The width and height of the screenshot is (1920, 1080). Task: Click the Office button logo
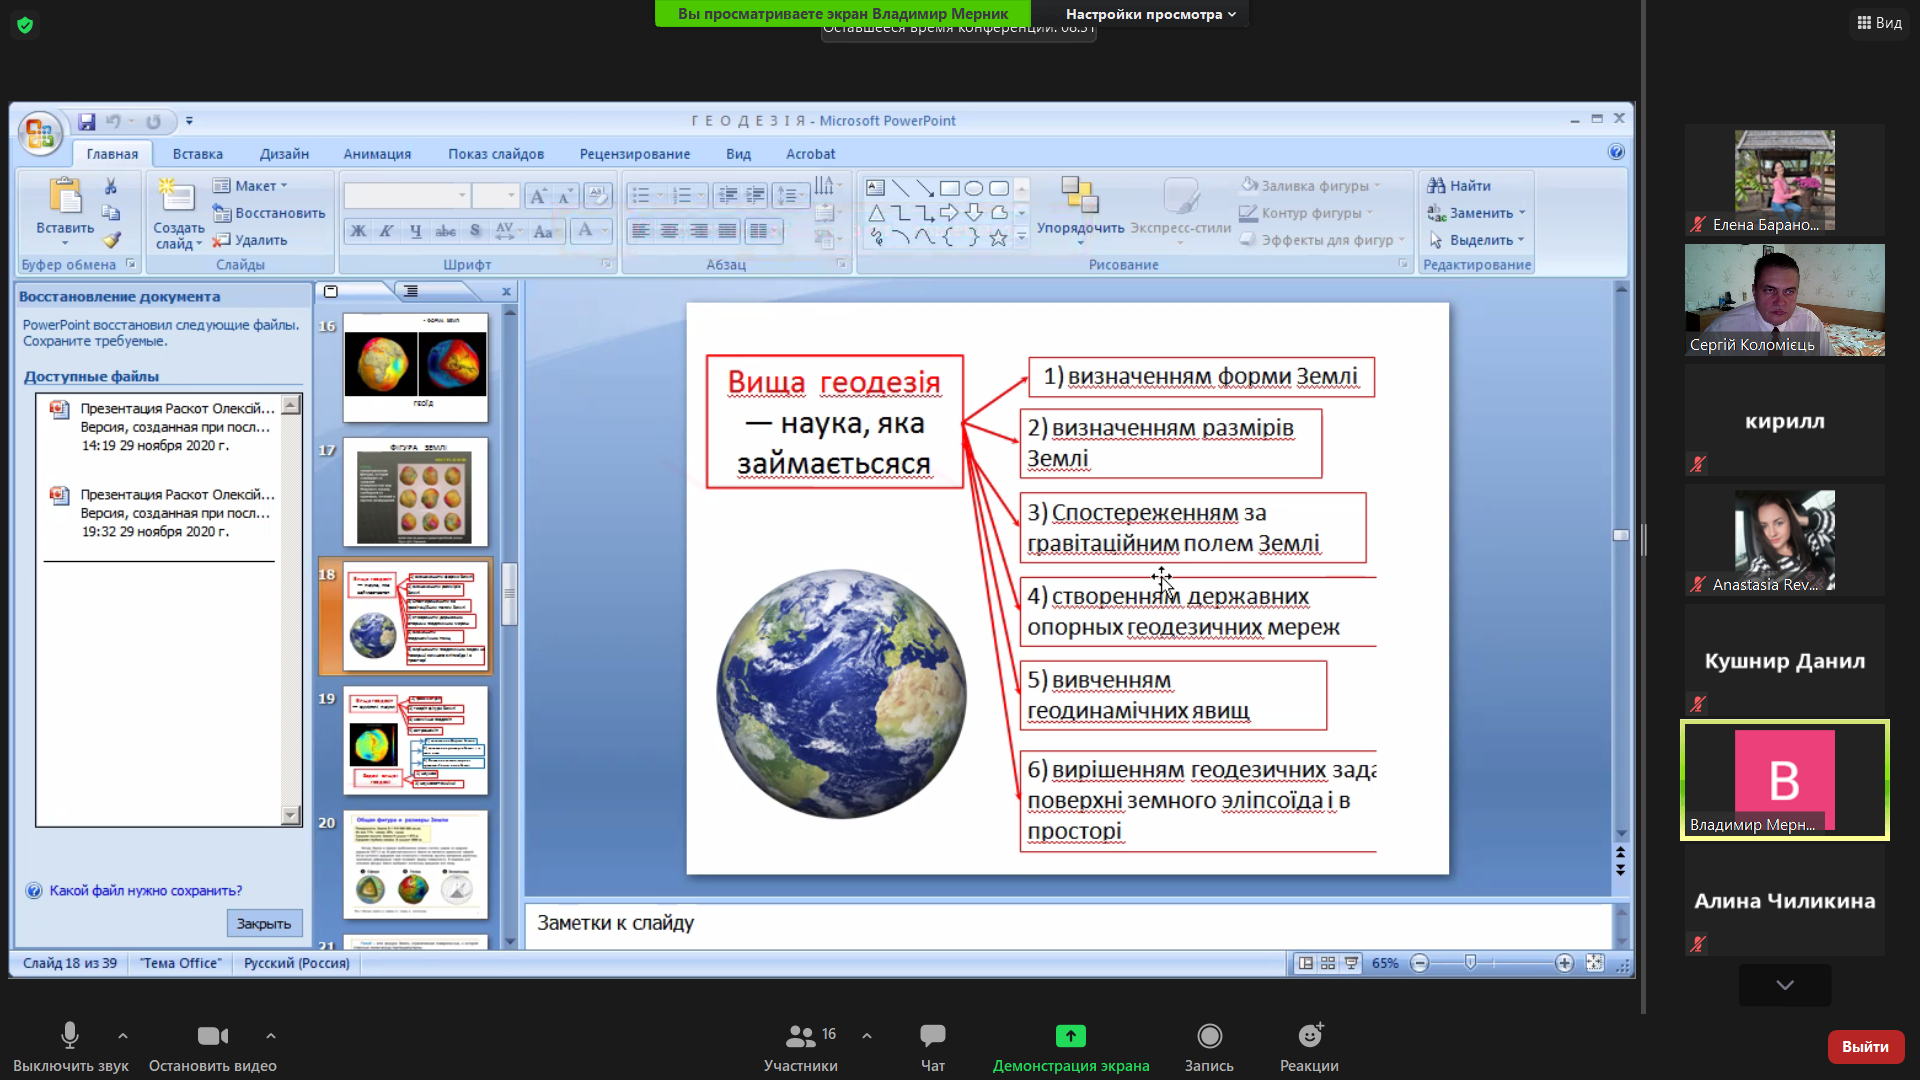click(40, 133)
